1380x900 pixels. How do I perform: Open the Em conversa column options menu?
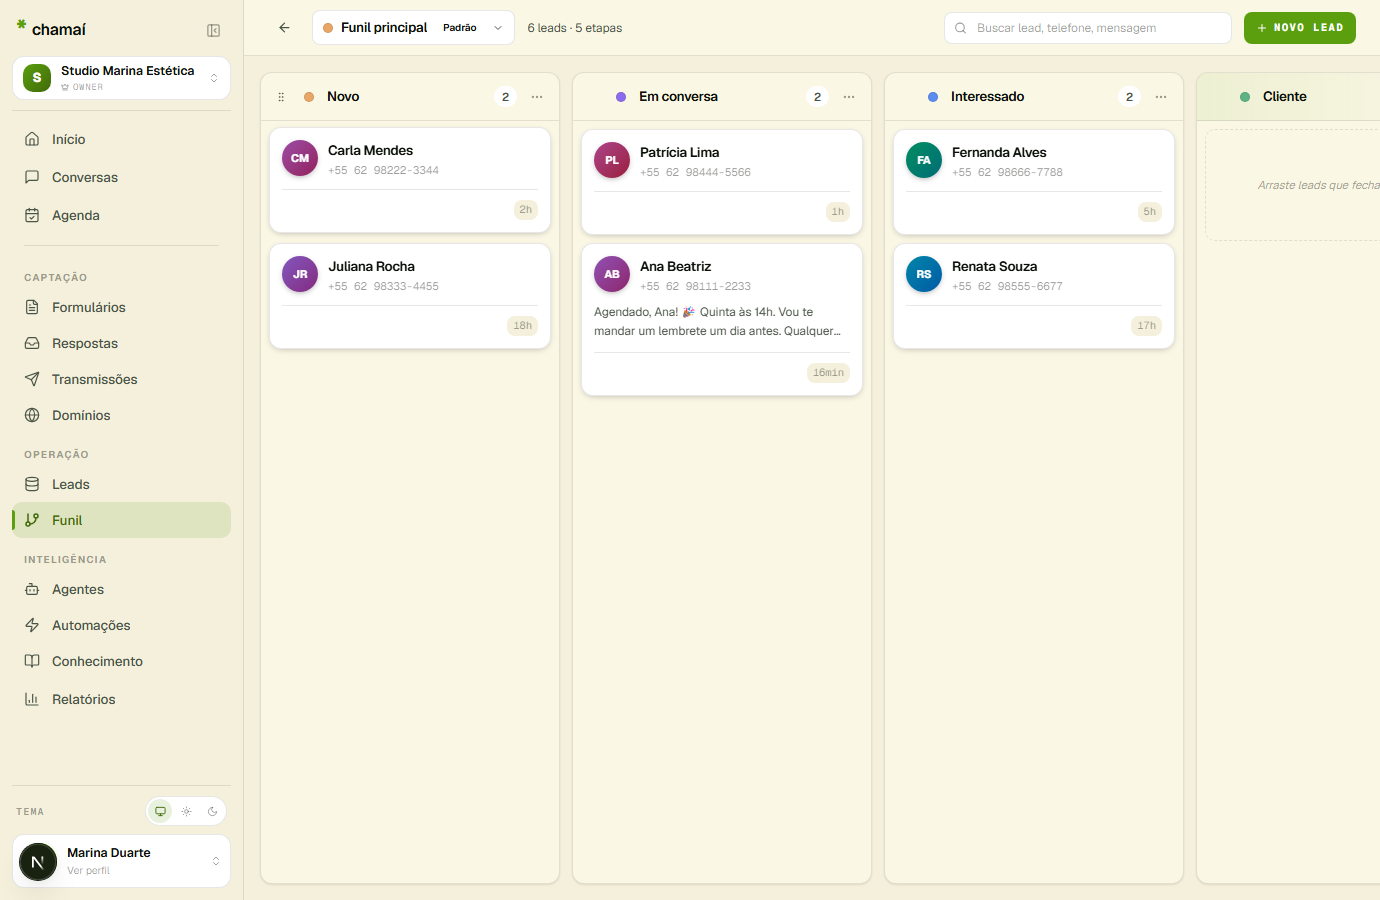pyautogui.click(x=849, y=97)
